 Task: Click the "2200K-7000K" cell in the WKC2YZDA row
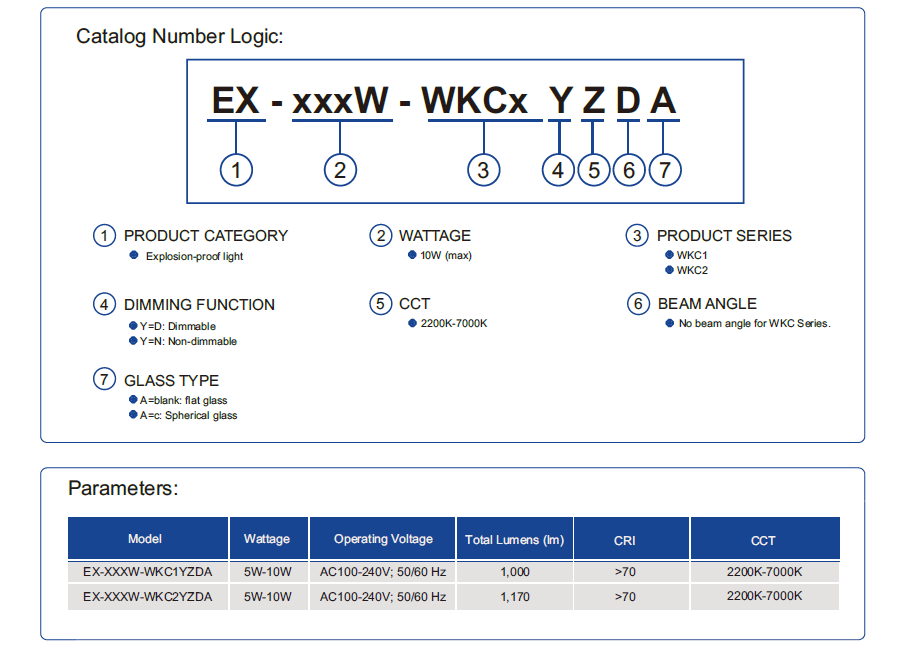(x=765, y=596)
